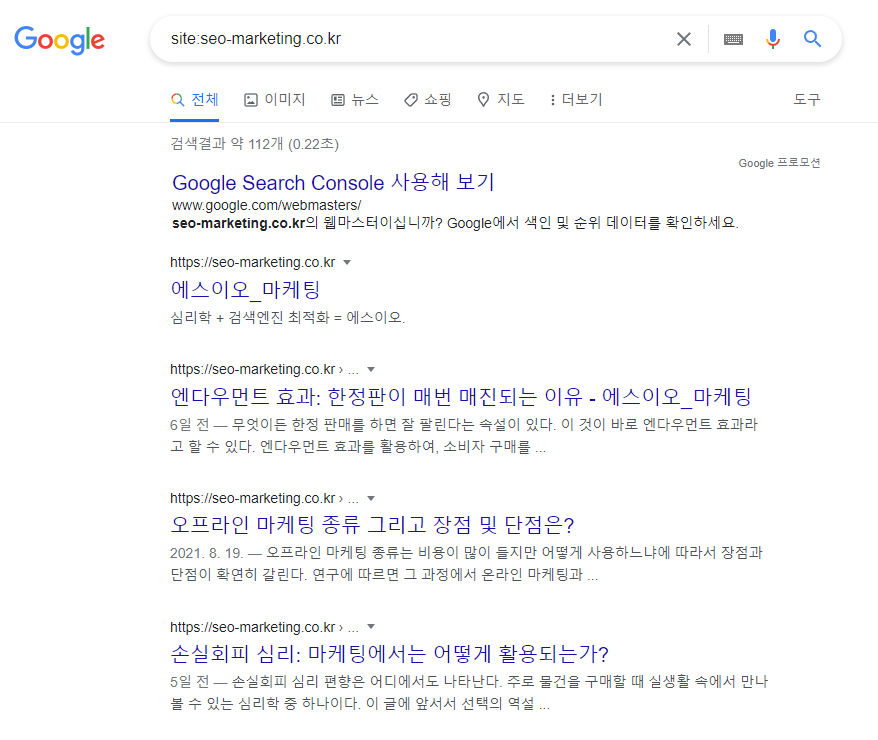Start voice search with the microphone icon
Image resolution: width=878 pixels, height=740 pixels.
point(773,39)
